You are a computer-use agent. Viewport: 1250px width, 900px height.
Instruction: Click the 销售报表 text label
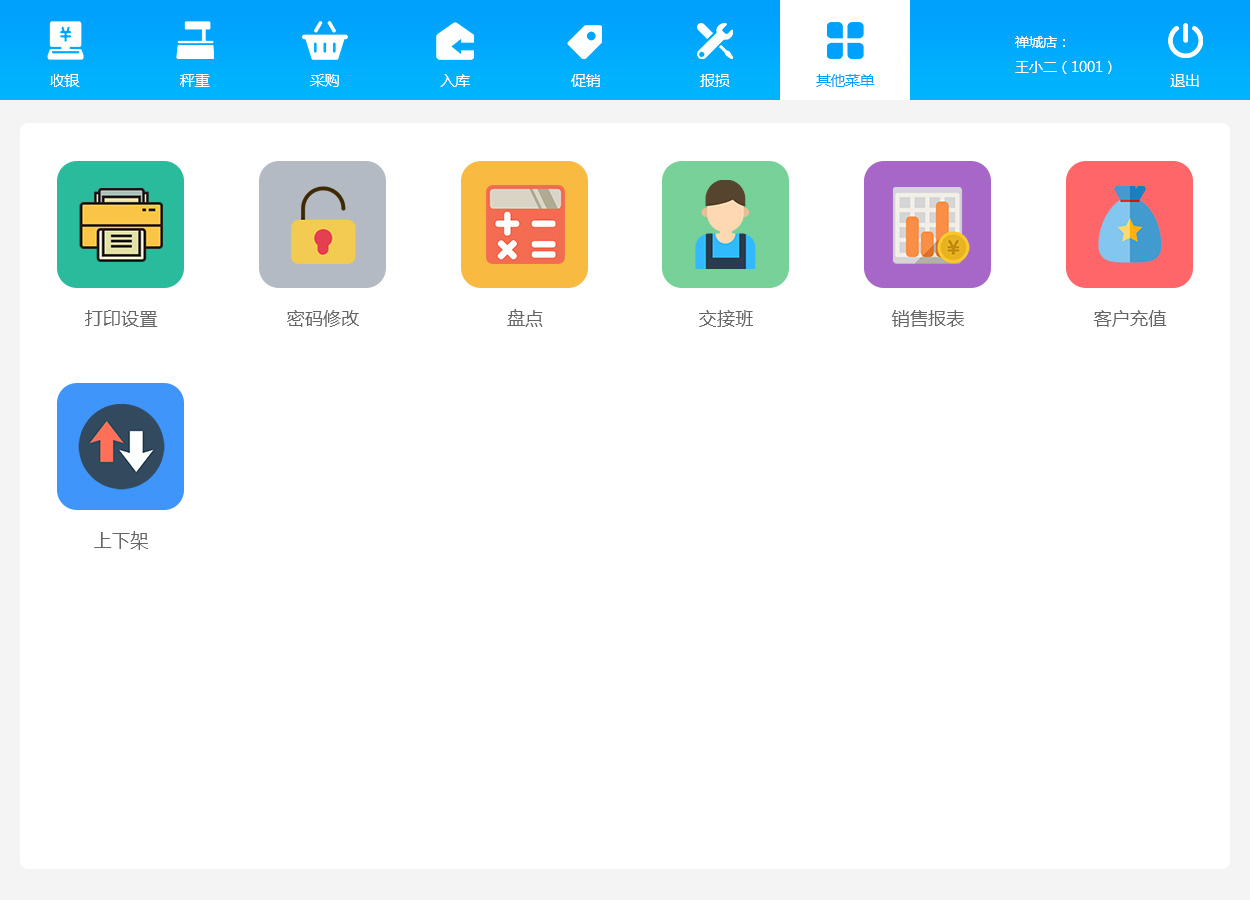[x=927, y=319]
